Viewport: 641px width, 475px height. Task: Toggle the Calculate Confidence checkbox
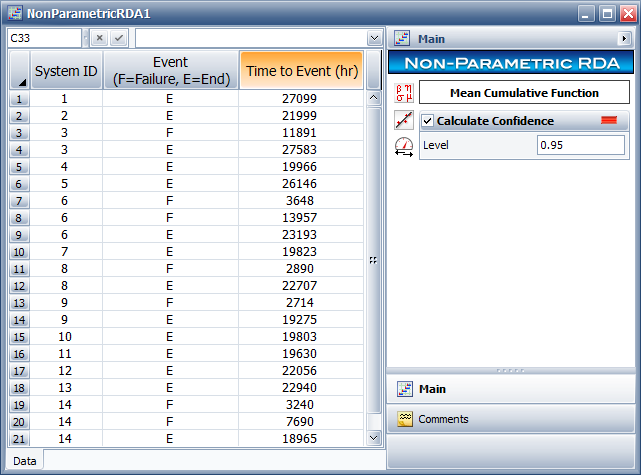coord(428,121)
